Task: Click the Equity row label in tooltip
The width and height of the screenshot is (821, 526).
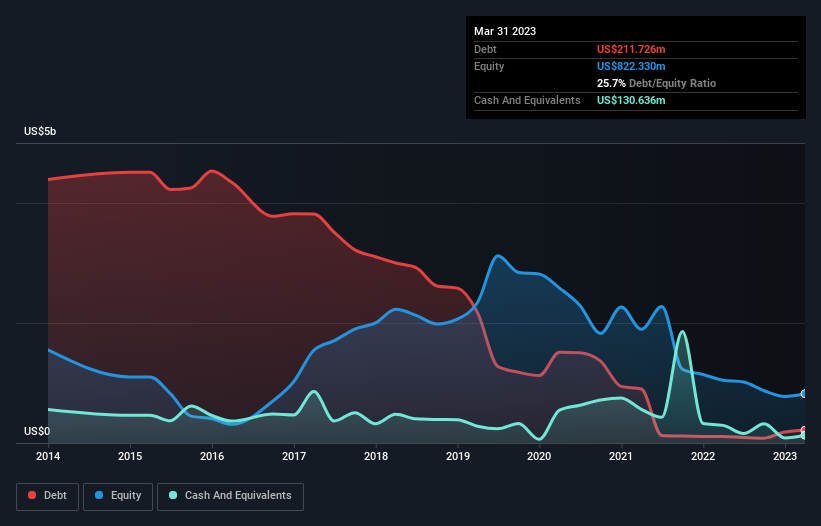Action: (489, 66)
